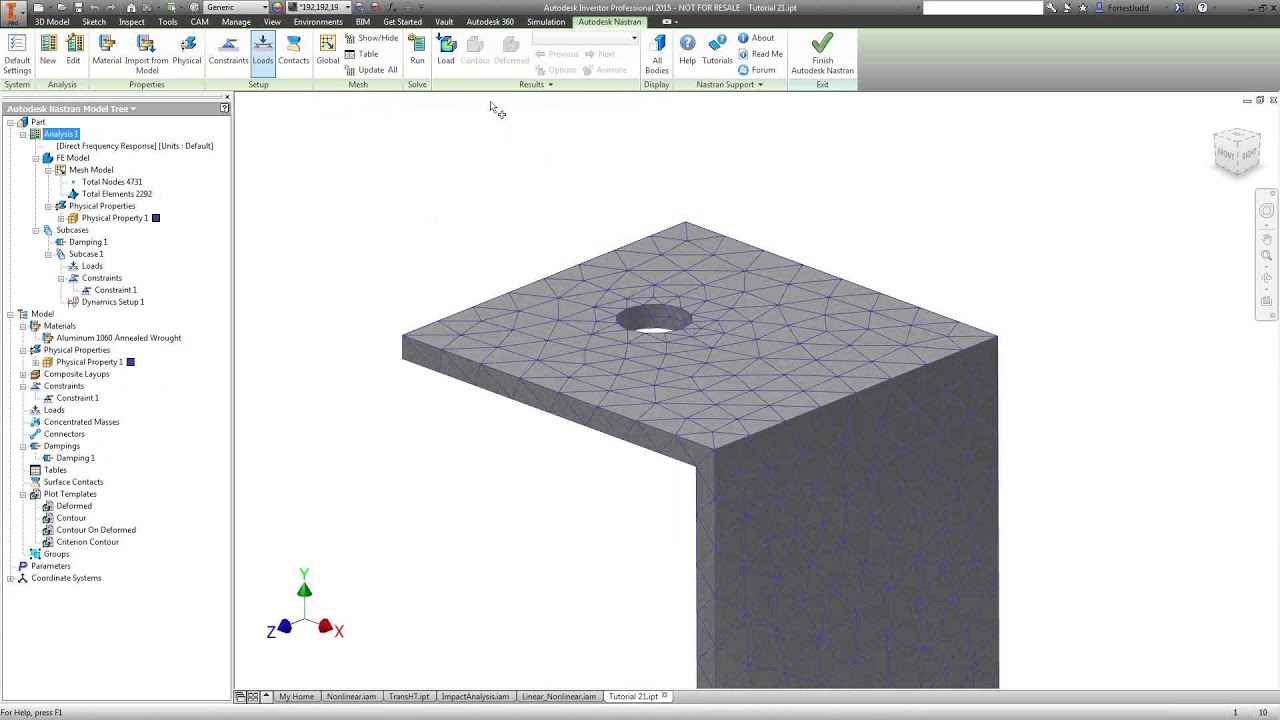This screenshot has width=1280, height=720.
Task: Collapse the Mesh Model node
Action: click(x=48, y=170)
